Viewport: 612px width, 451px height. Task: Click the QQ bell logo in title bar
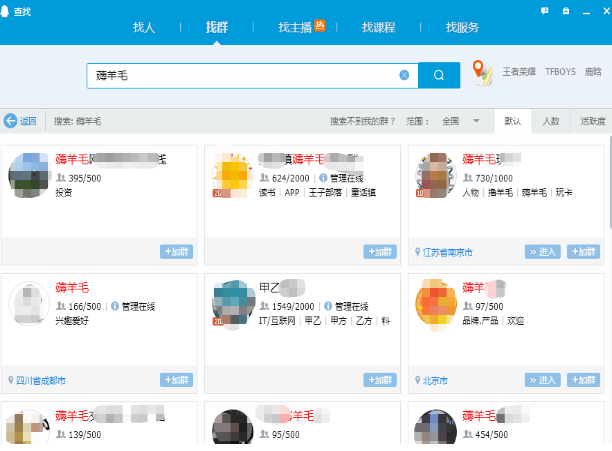pyautogui.click(x=5, y=11)
